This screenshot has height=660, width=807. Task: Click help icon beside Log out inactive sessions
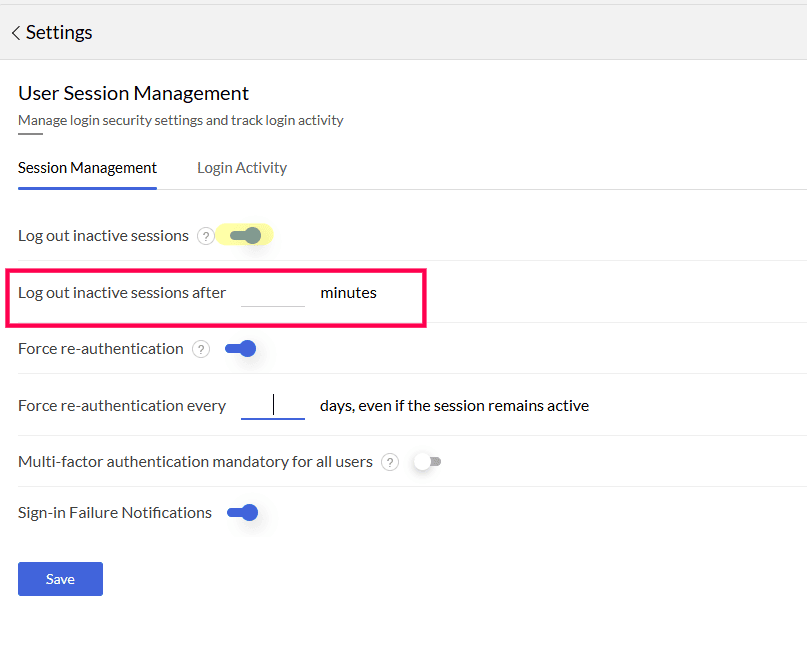coord(206,236)
